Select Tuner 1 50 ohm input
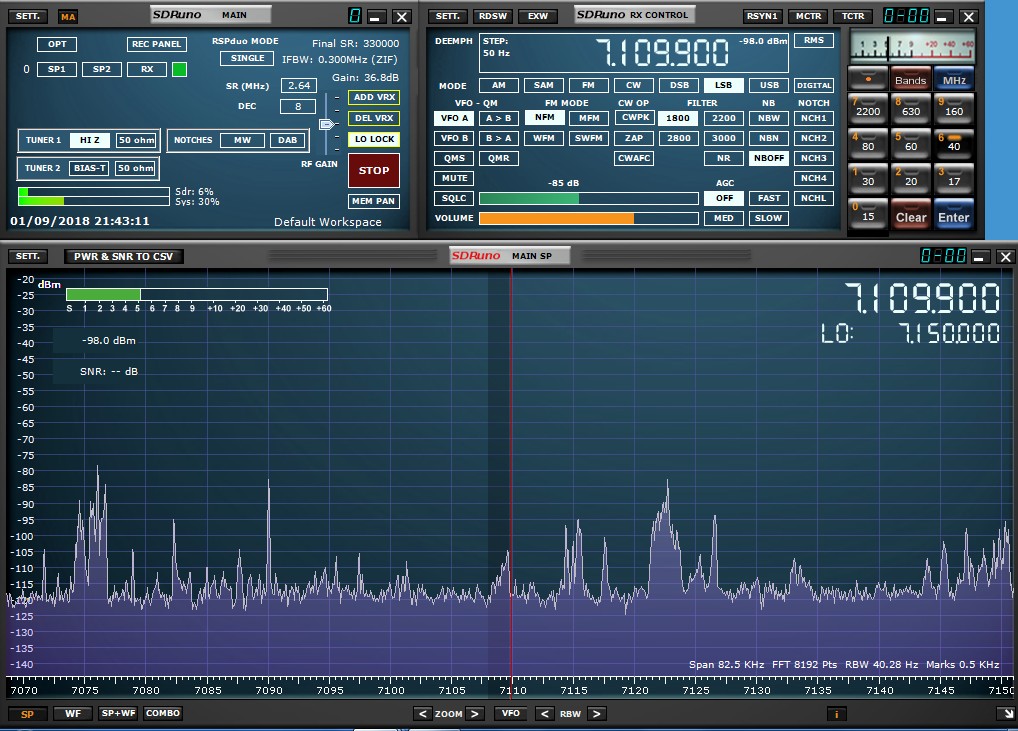Viewport: 1018px width, 731px height. click(136, 140)
